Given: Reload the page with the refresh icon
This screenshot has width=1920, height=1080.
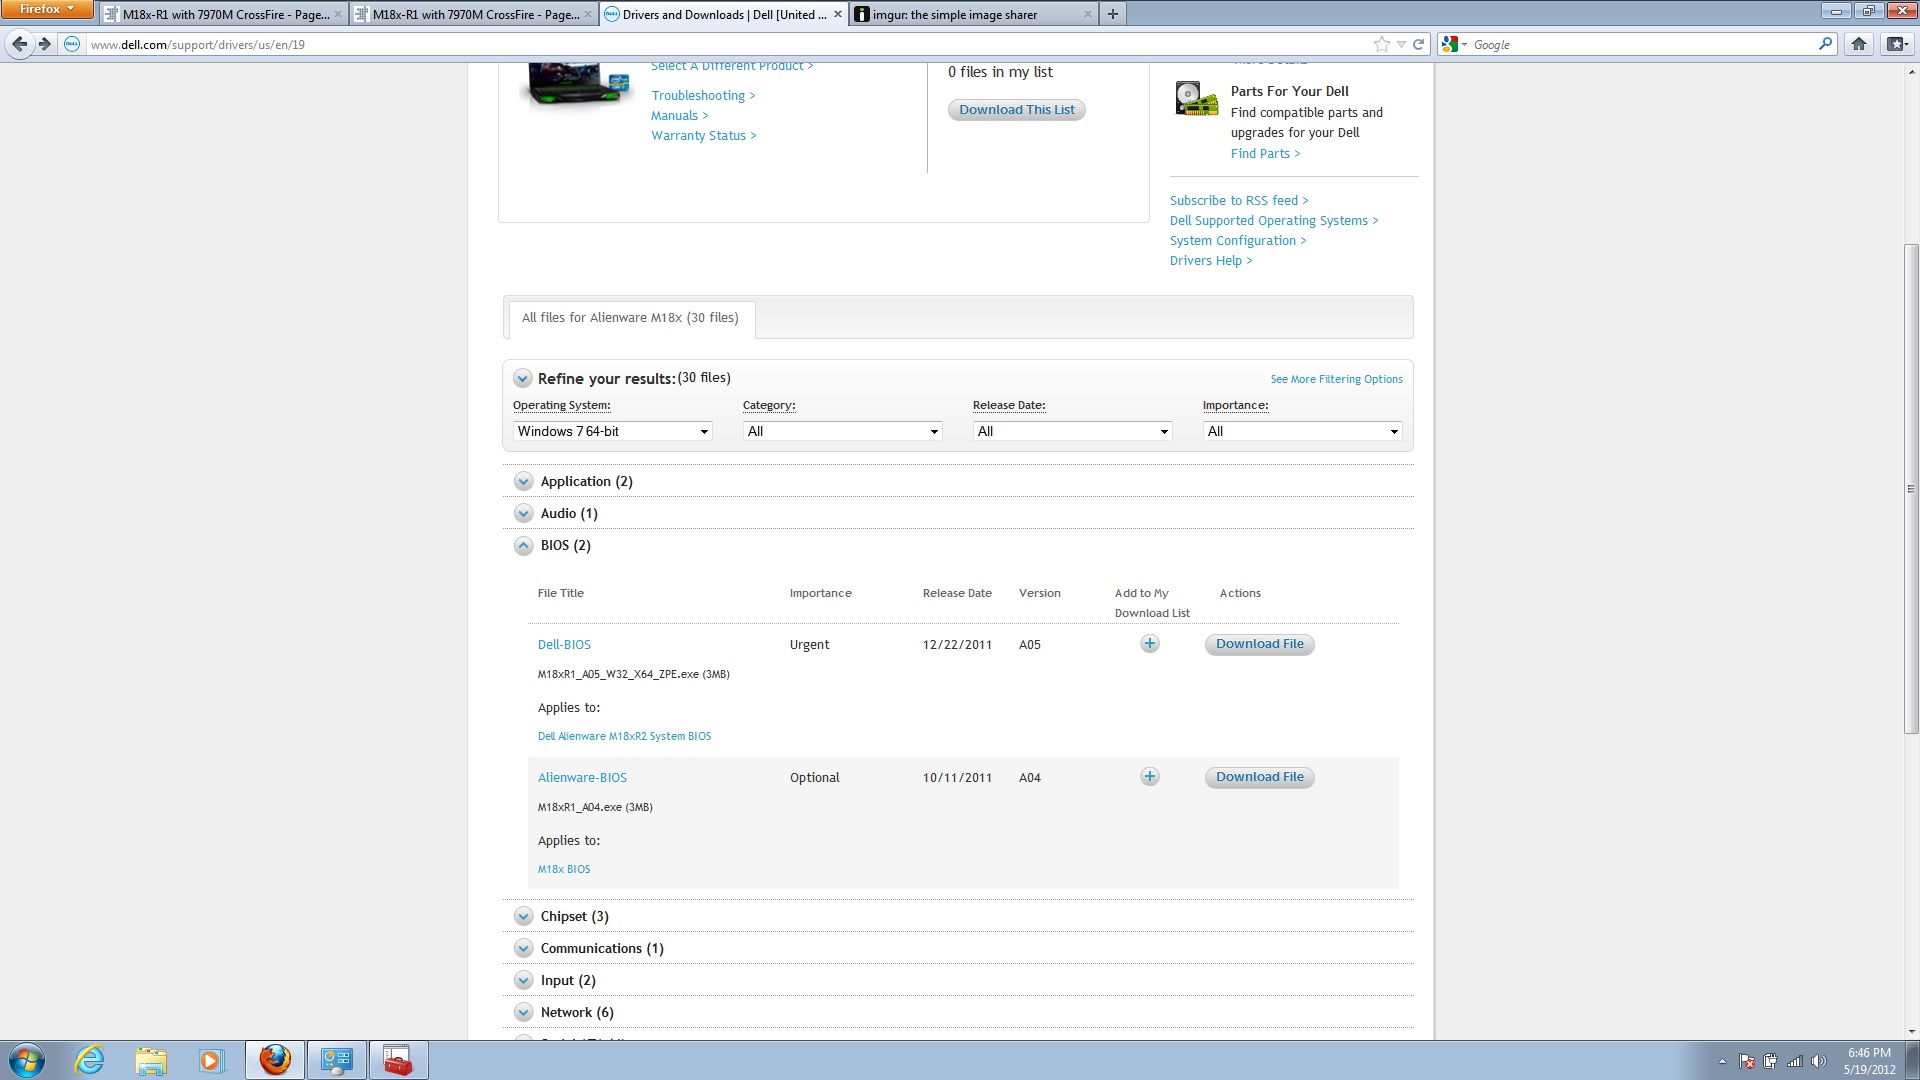Looking at the screenshot, I should 1418,44.
